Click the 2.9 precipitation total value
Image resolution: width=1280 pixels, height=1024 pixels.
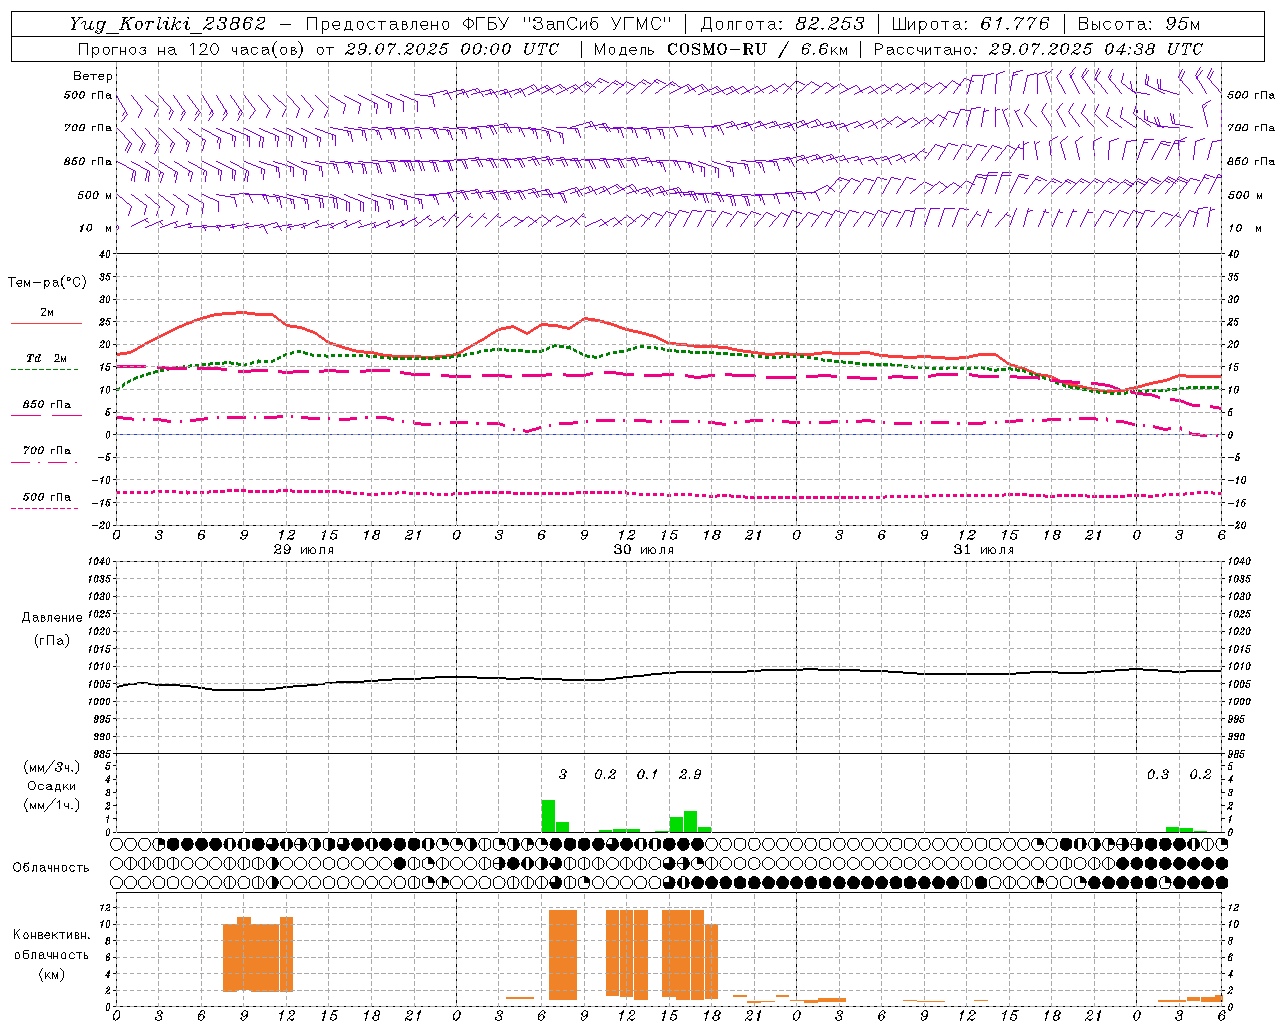click(690, 774)
